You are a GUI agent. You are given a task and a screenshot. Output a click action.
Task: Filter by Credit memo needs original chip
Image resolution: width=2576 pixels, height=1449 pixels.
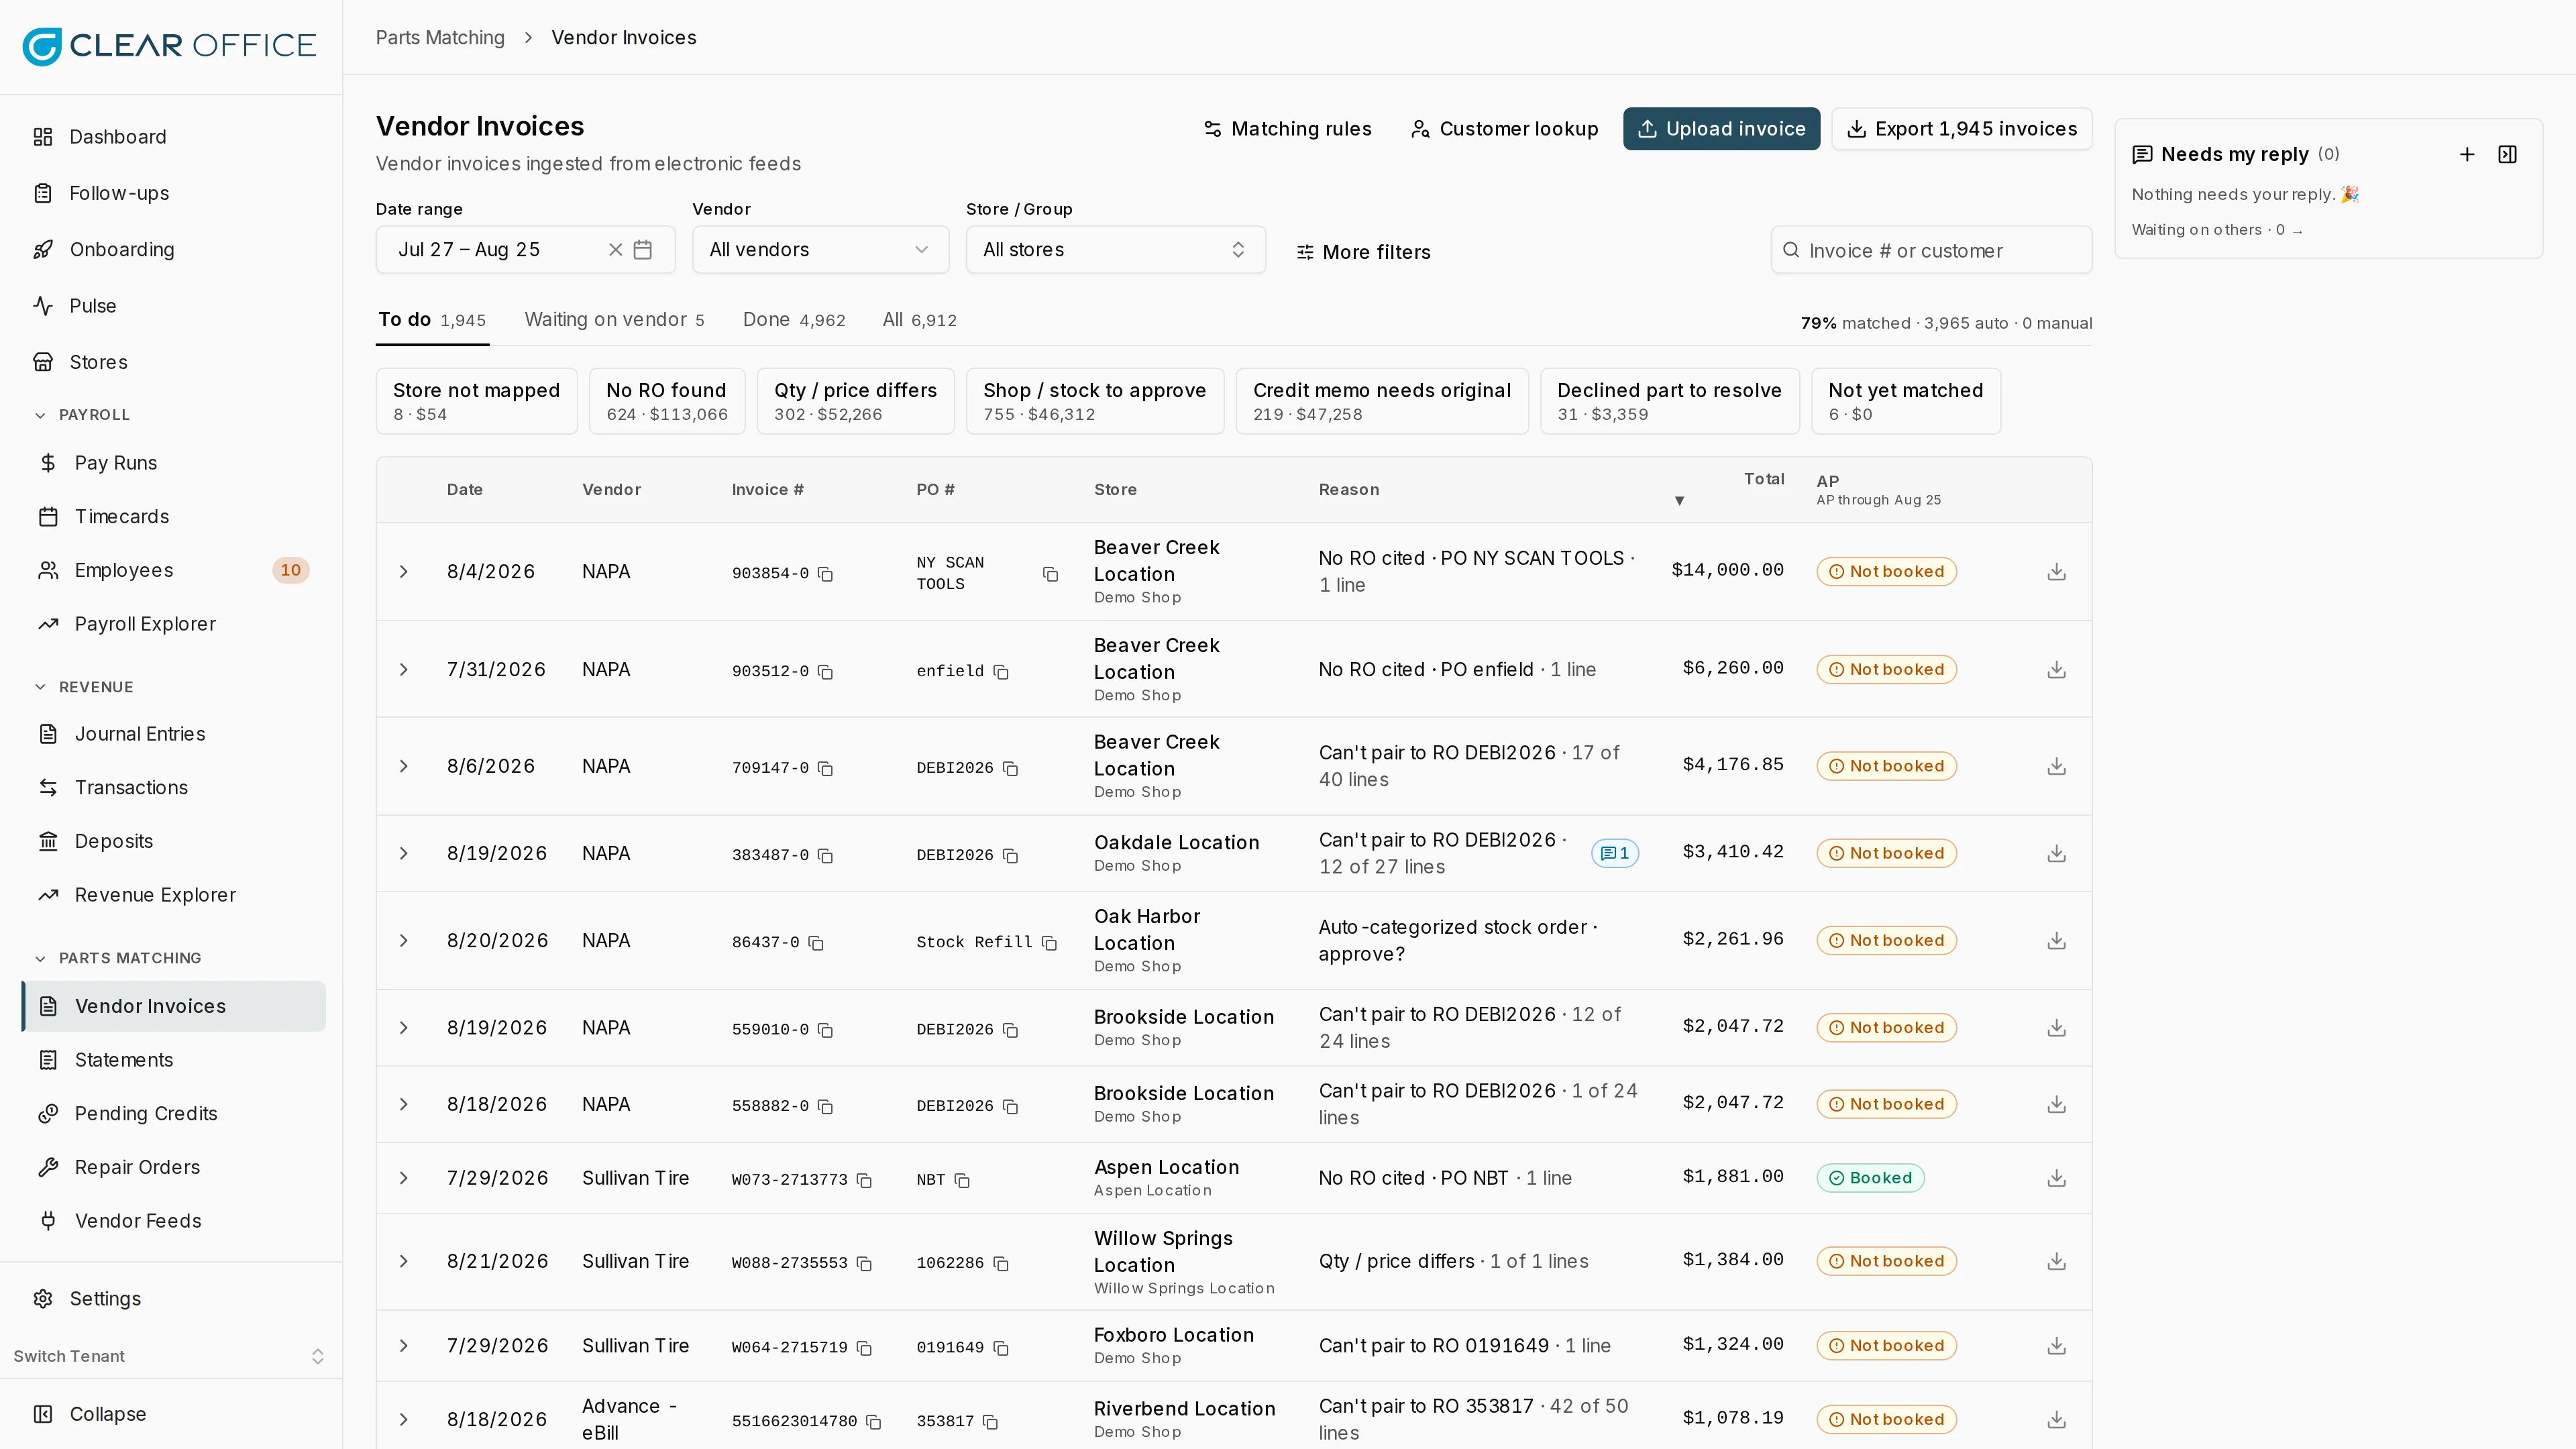1382,401
